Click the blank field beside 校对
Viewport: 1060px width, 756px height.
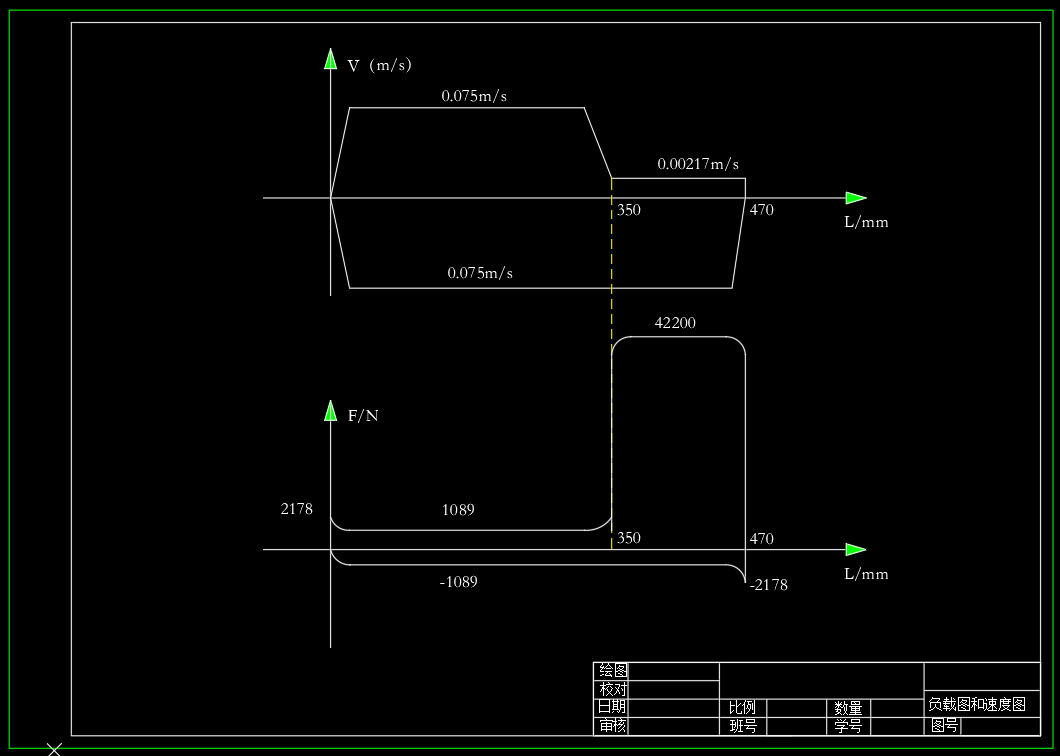(x=674, y=690)
